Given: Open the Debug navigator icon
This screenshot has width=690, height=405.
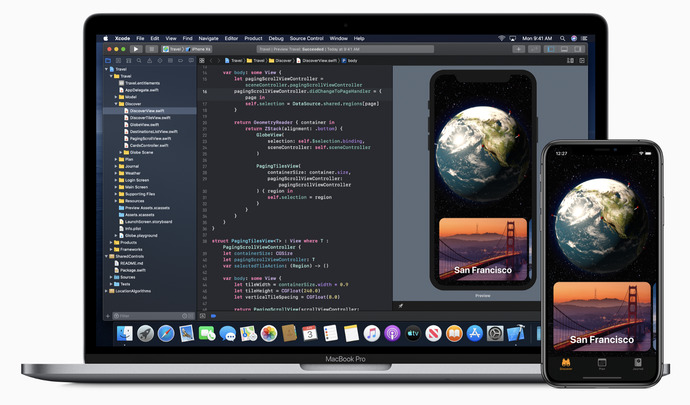Looking at the screenshot, I should click(170, 61).
